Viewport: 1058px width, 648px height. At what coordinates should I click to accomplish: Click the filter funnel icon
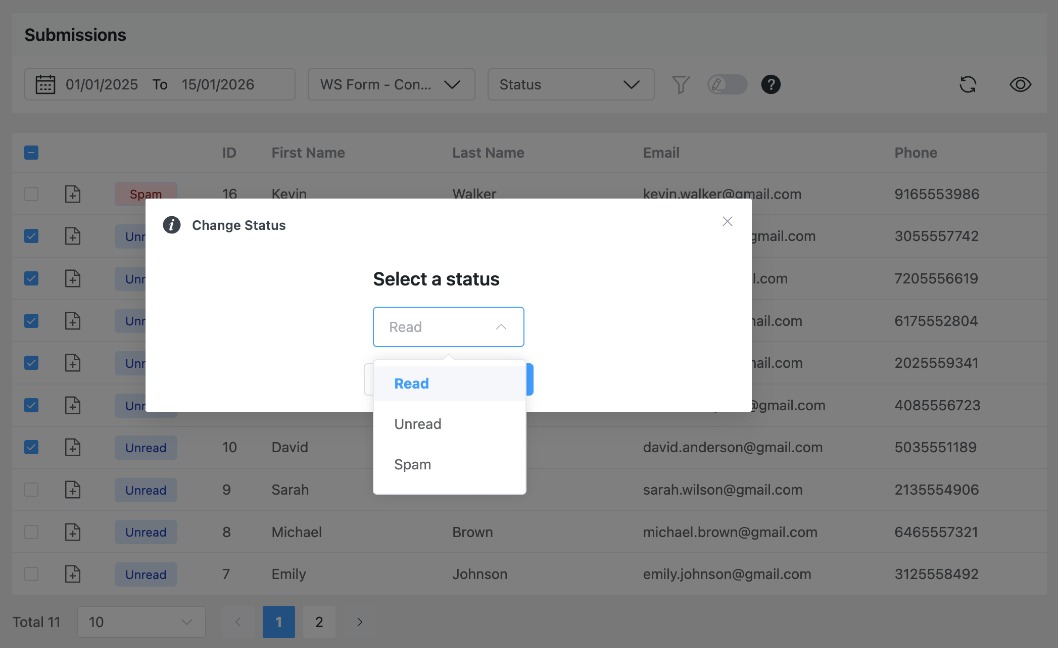(x=680, y=84)
